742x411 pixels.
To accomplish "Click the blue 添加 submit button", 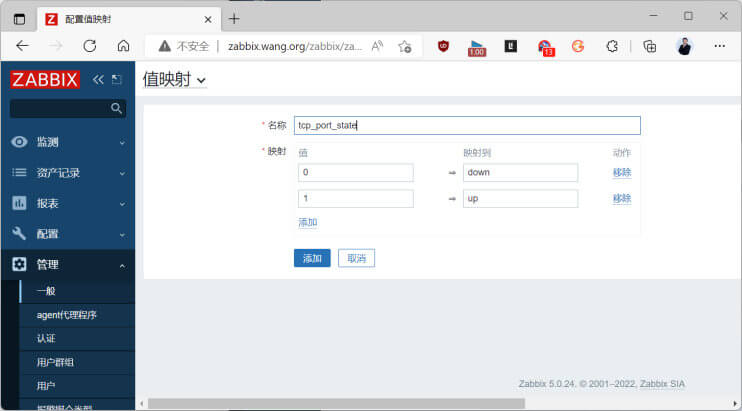I will point(312,258).
